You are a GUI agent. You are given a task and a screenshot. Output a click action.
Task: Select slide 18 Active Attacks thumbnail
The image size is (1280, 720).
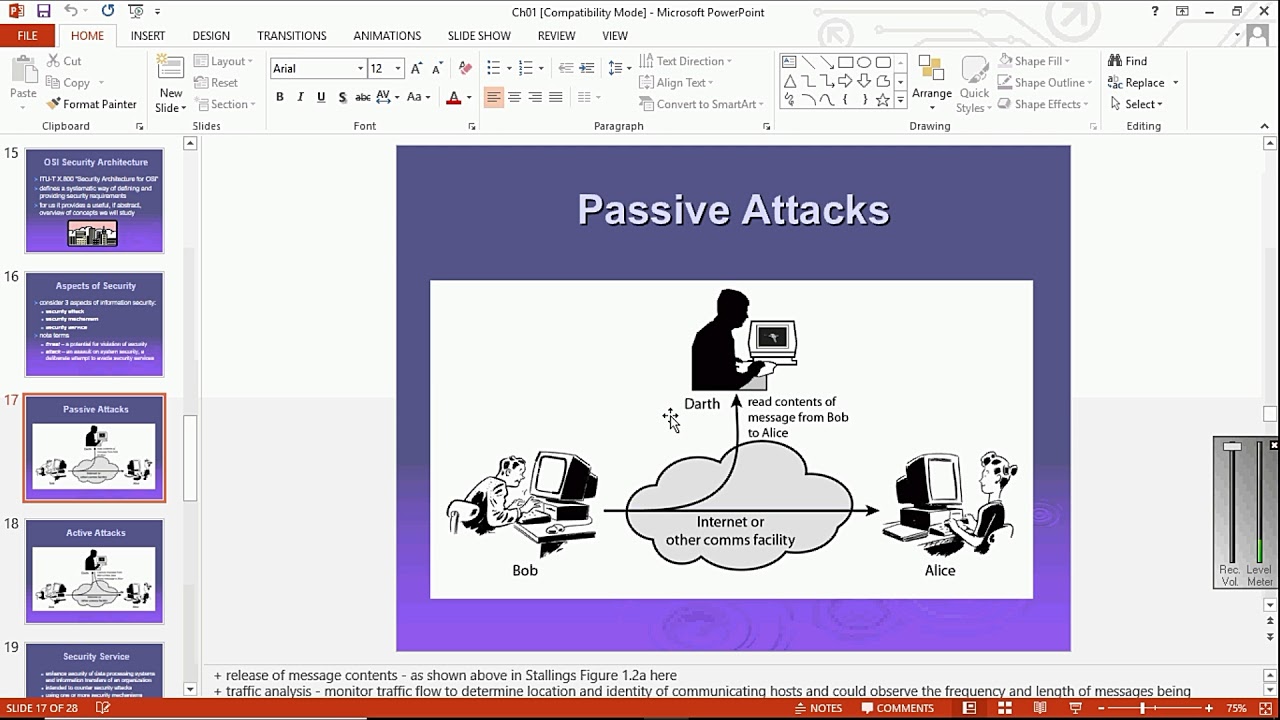(x=94, y=571)
